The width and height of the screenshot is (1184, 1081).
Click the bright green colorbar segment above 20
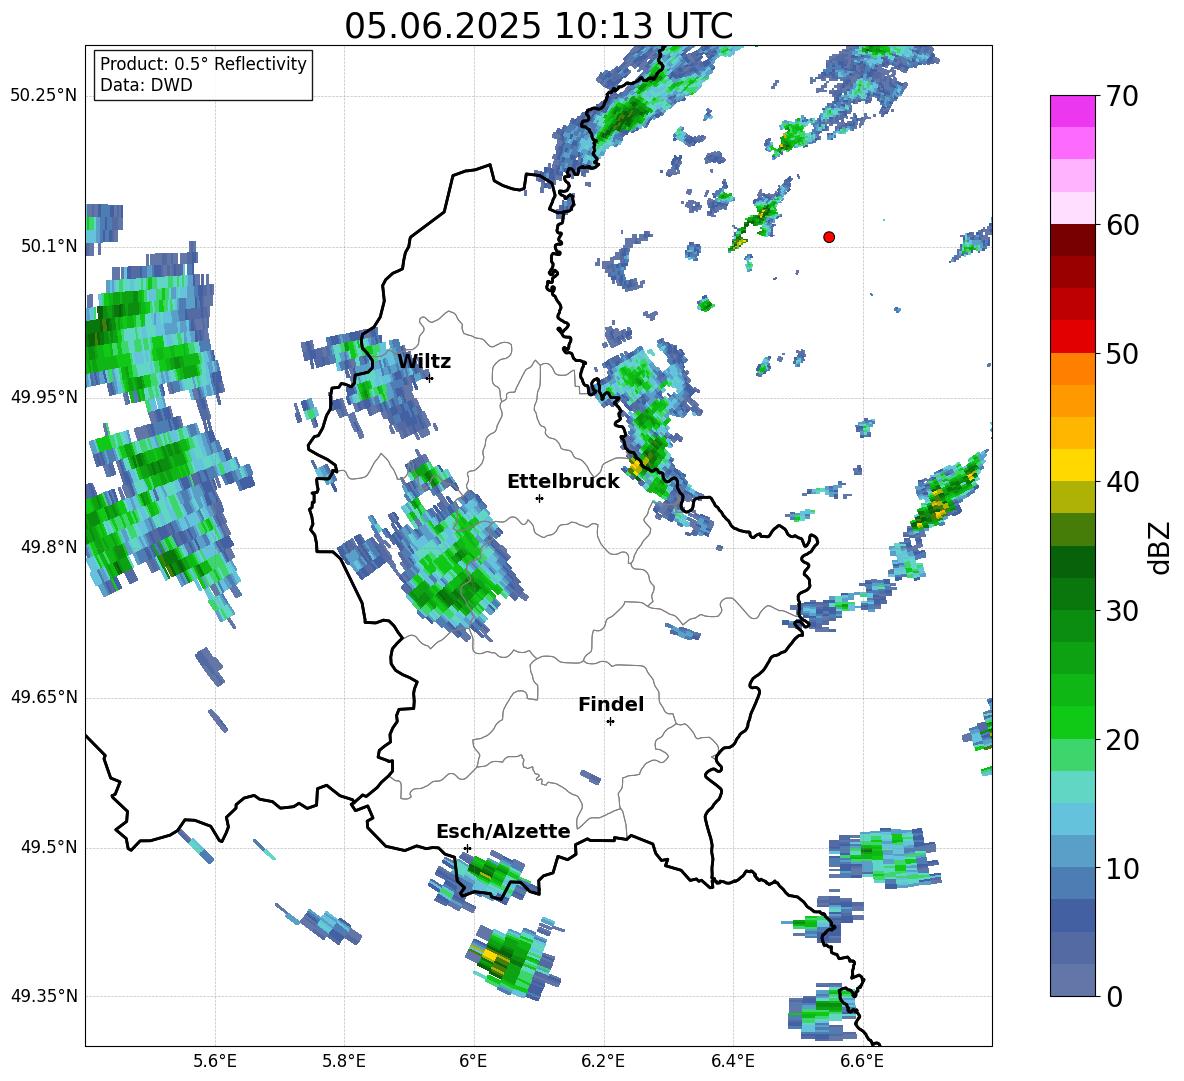coord(1072,722)
